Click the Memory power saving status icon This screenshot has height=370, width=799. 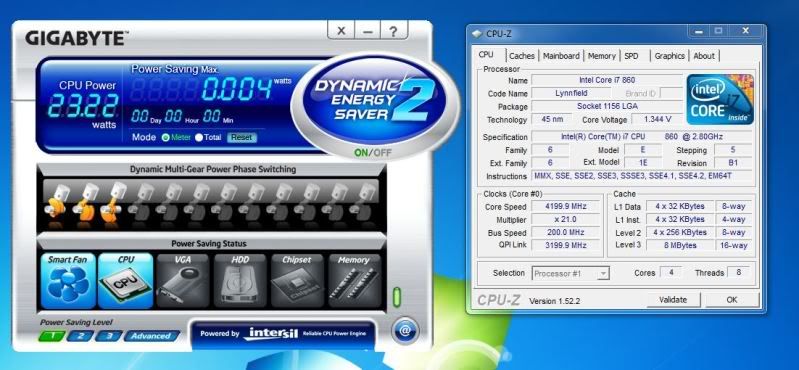[x=354, y=281]
